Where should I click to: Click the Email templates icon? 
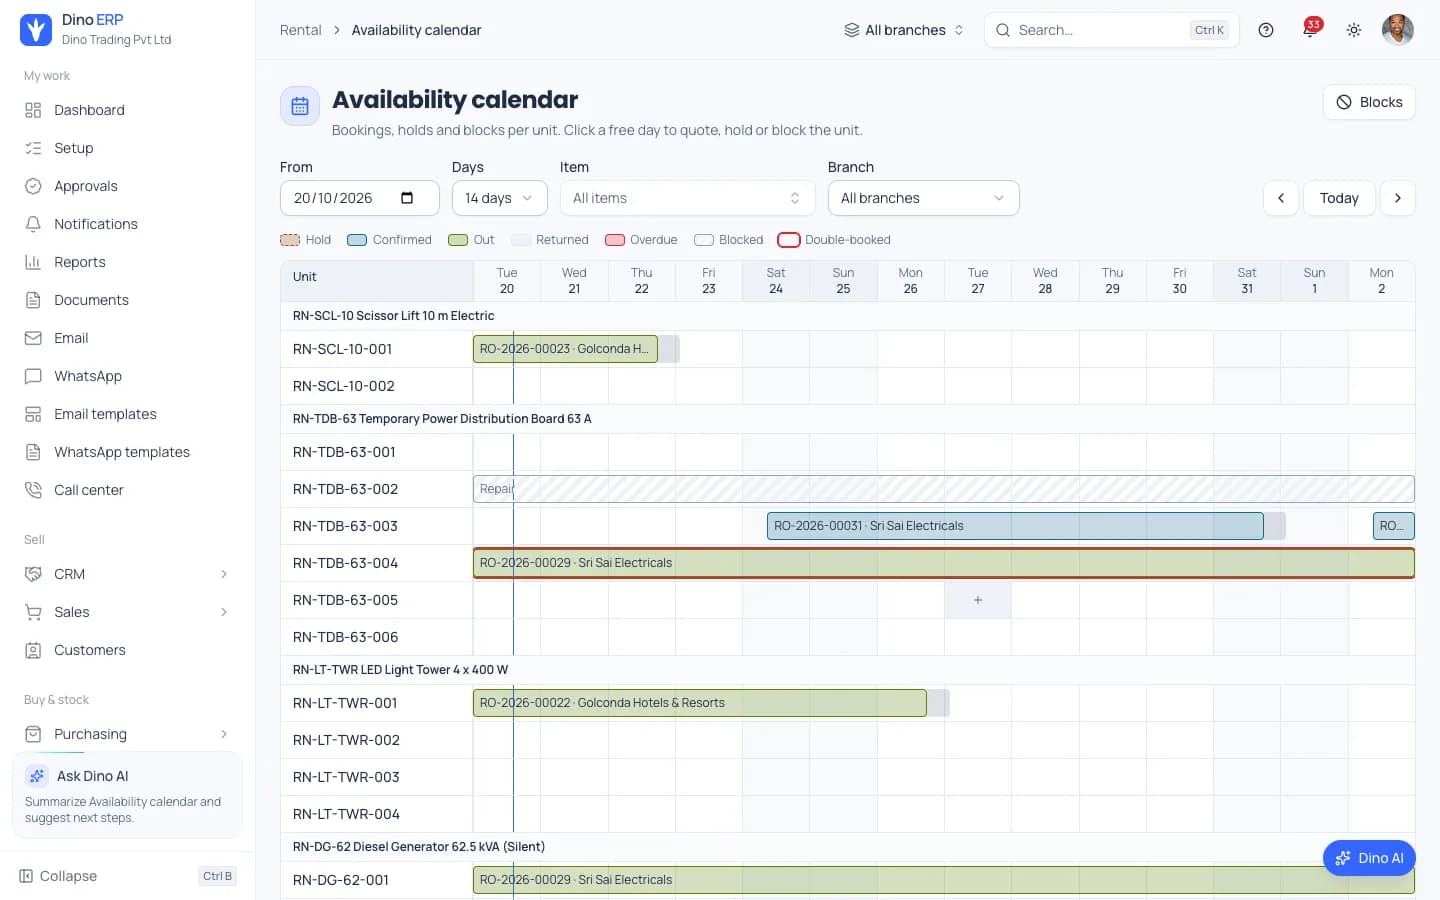[x=33, y=414]
